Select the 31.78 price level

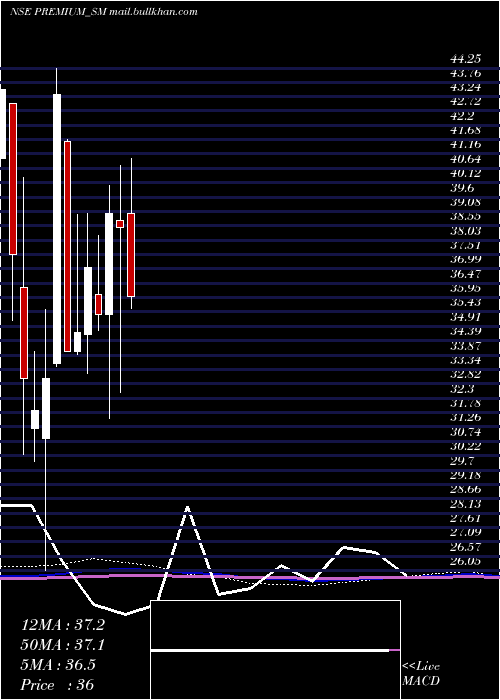(x=465, y=403)
